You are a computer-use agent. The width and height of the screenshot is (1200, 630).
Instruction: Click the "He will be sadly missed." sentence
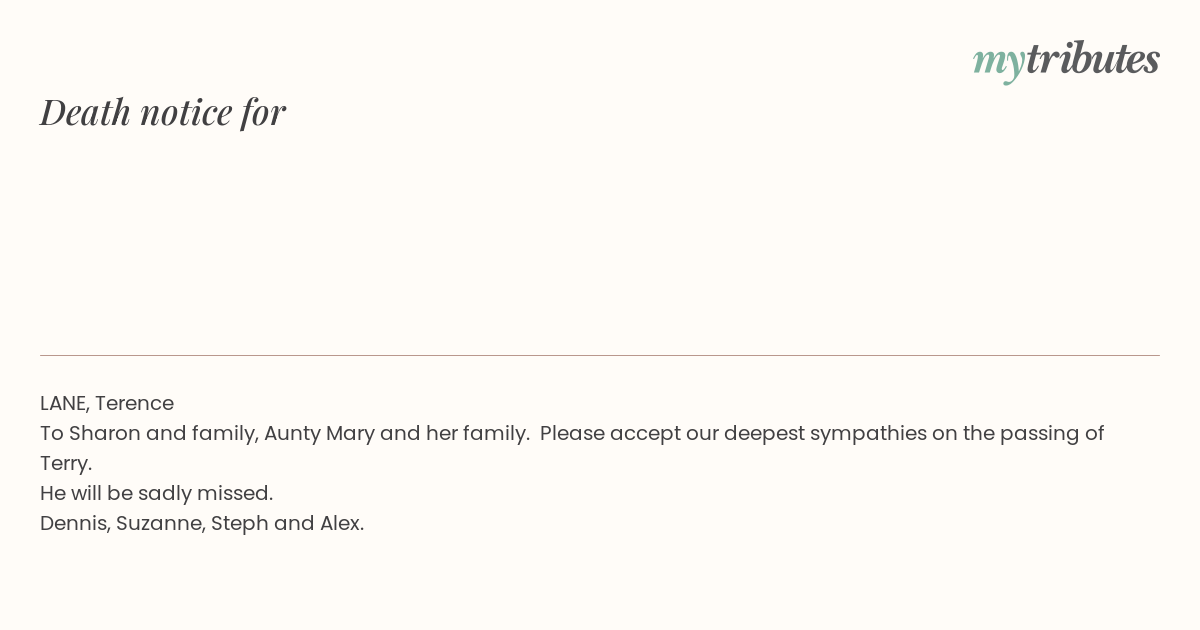tap(156, 493)
